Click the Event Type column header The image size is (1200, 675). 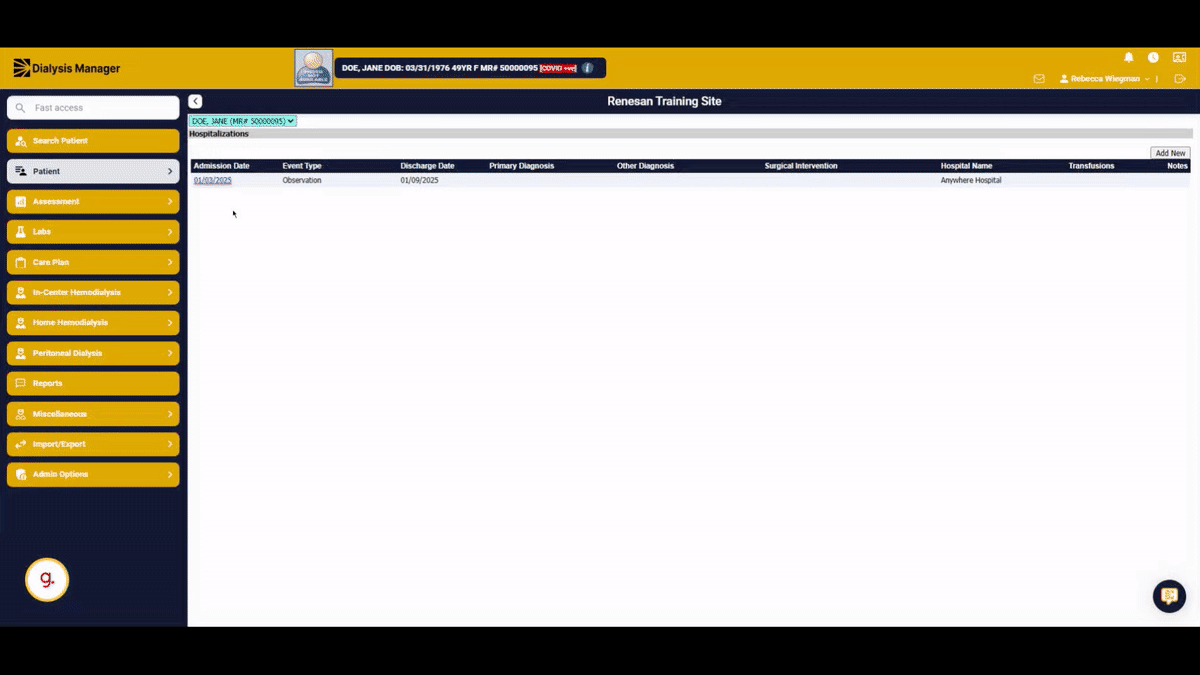302,166
